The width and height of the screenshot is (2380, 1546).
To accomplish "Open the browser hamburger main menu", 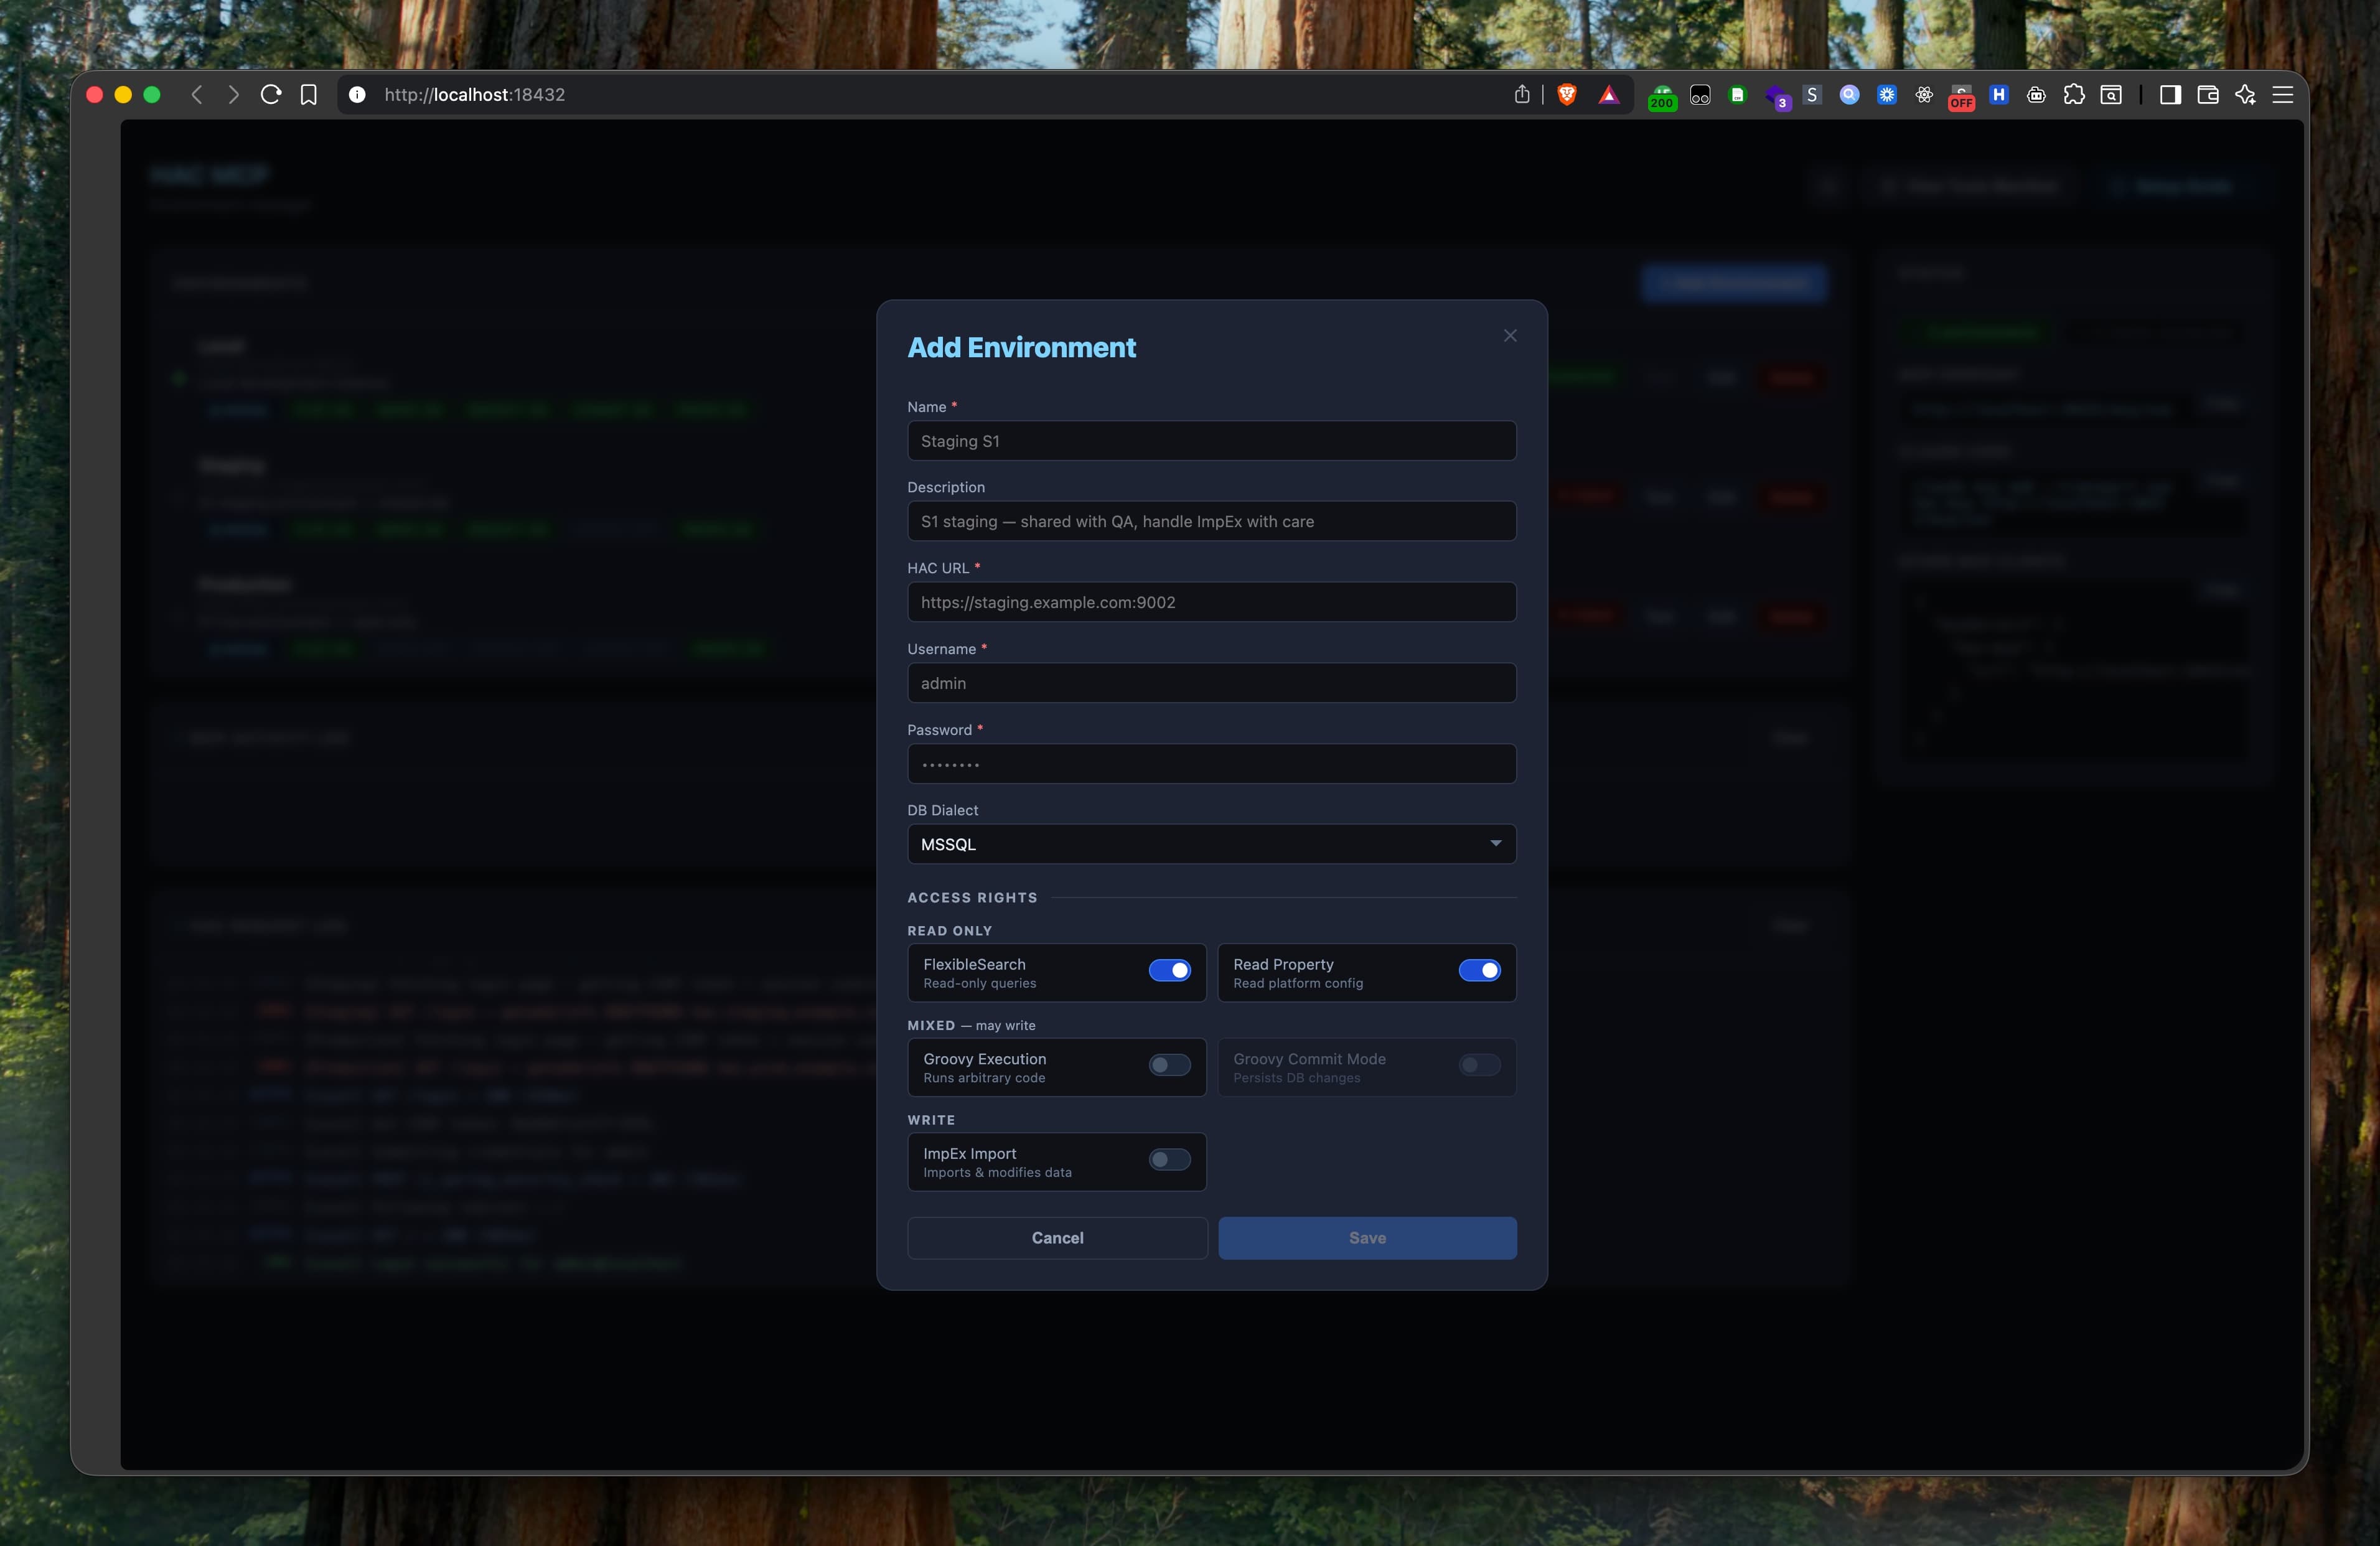I will 2283,95.
